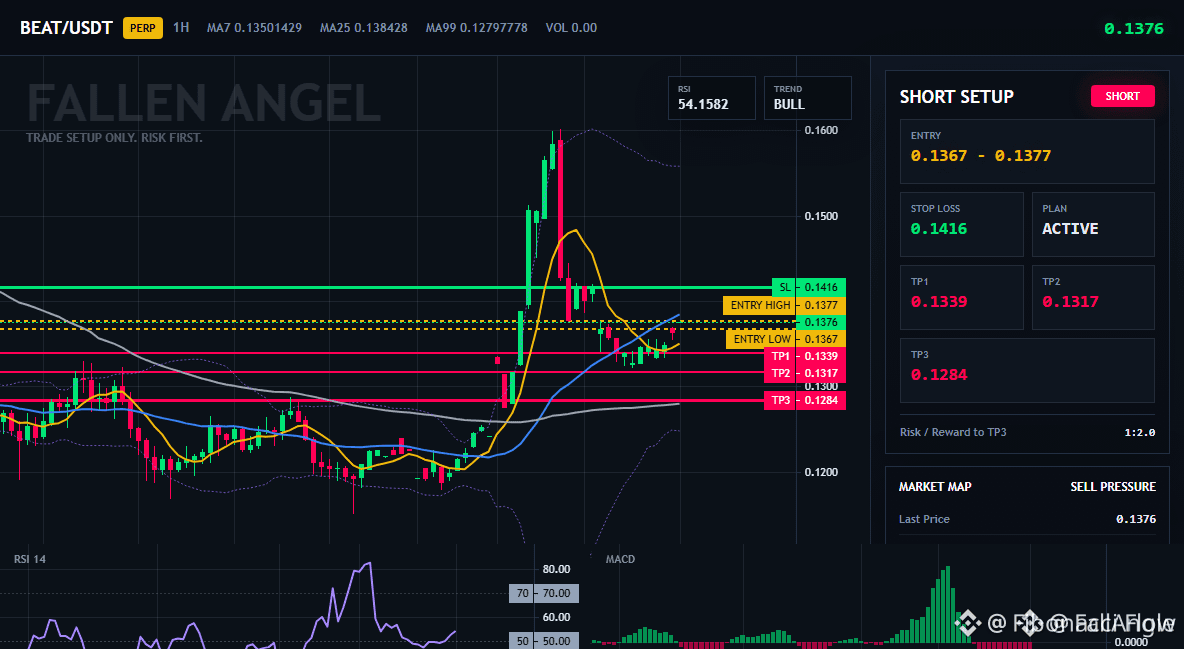Screen dimensions: 1184x649
Task: Click the STOP LOSS 0.1416 card
Action: pyautogui.click(x=961, y=224)
